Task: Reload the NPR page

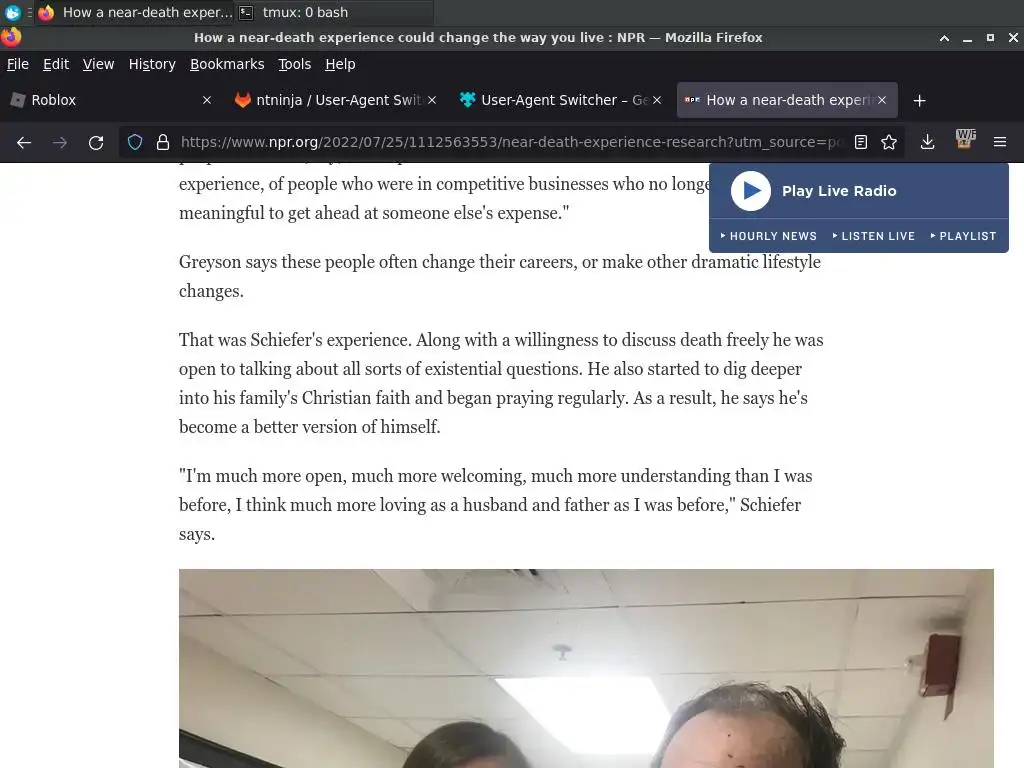Action: (x=96, y=142)
